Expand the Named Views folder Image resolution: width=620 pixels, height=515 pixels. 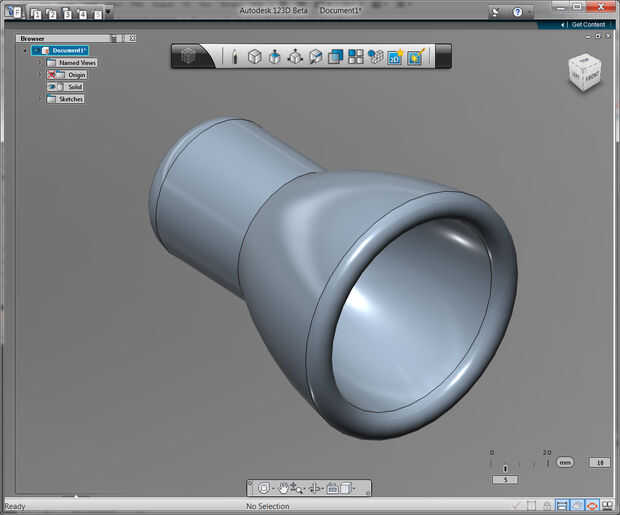pyautogui.click(x=40, y=63)
